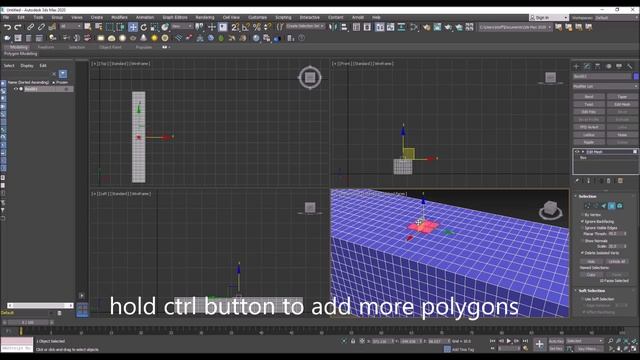Click the Redo arrow in main toolbar
640x360 pixels.
(18, 27)
